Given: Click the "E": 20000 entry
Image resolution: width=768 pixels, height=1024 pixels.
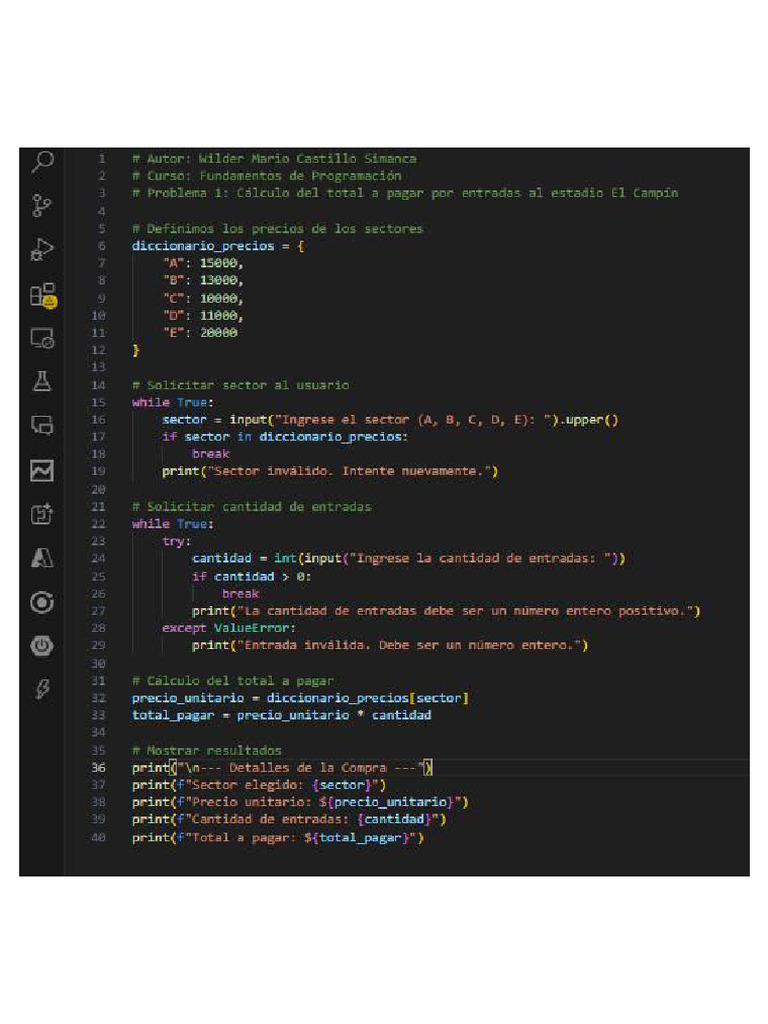Looking at the screenshot, I should pos(200,332).
